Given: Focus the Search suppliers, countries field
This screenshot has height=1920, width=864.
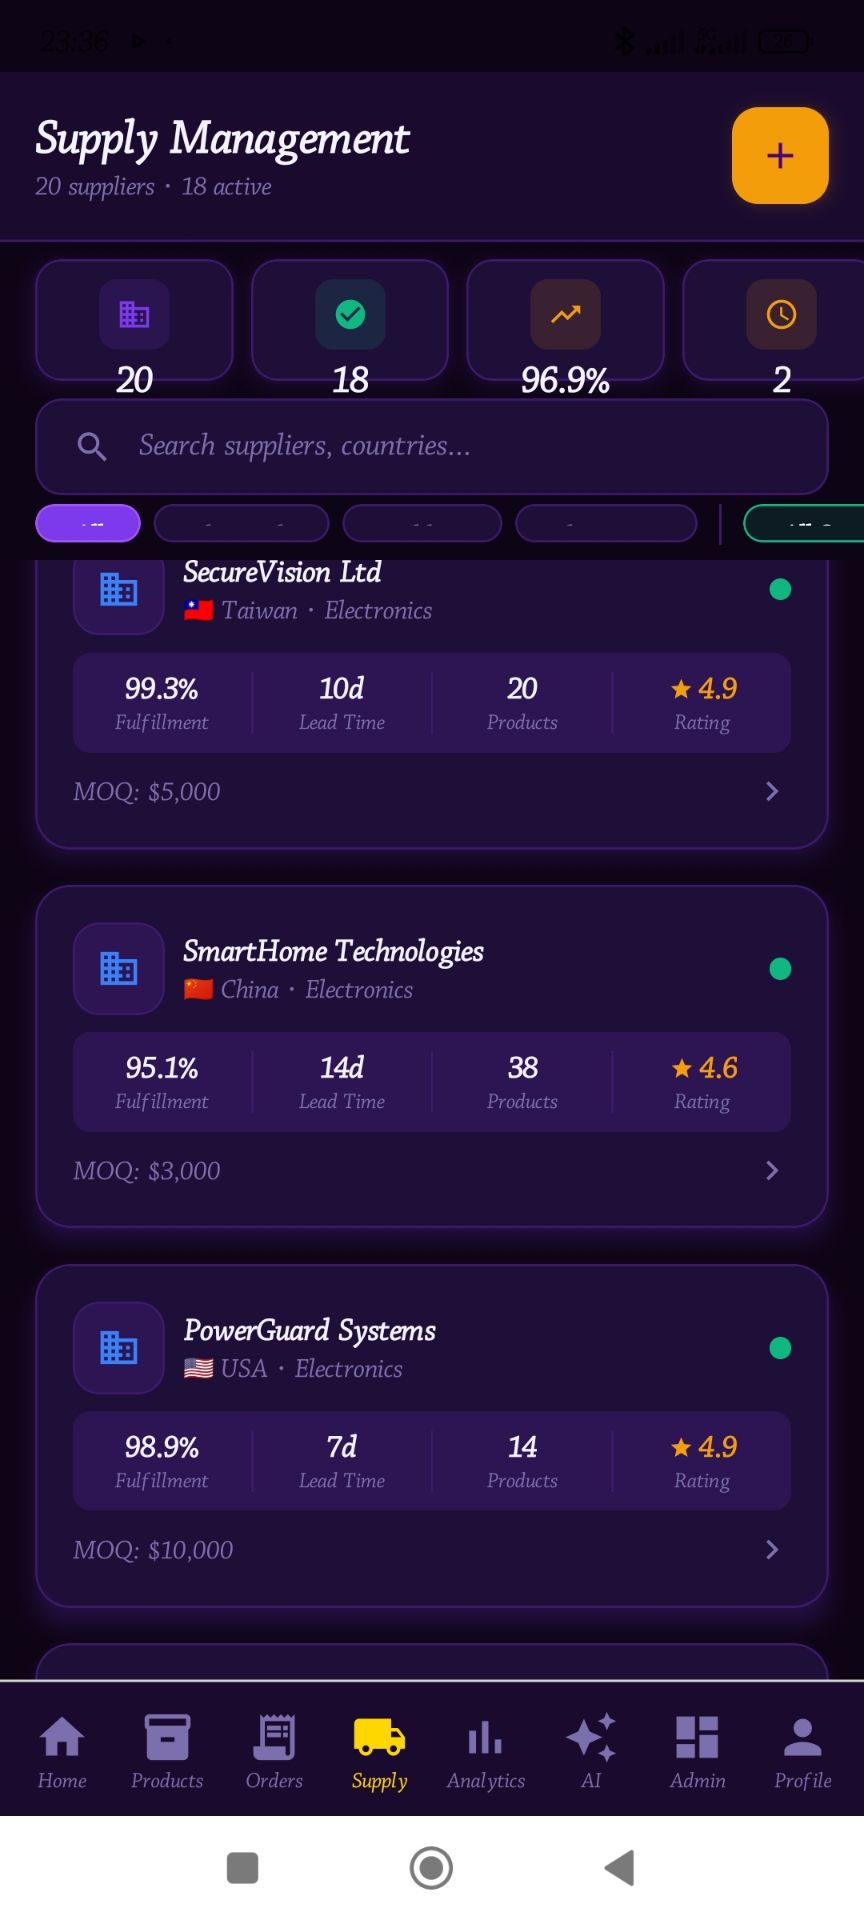Looking at the screenshot, I should 460,446.
